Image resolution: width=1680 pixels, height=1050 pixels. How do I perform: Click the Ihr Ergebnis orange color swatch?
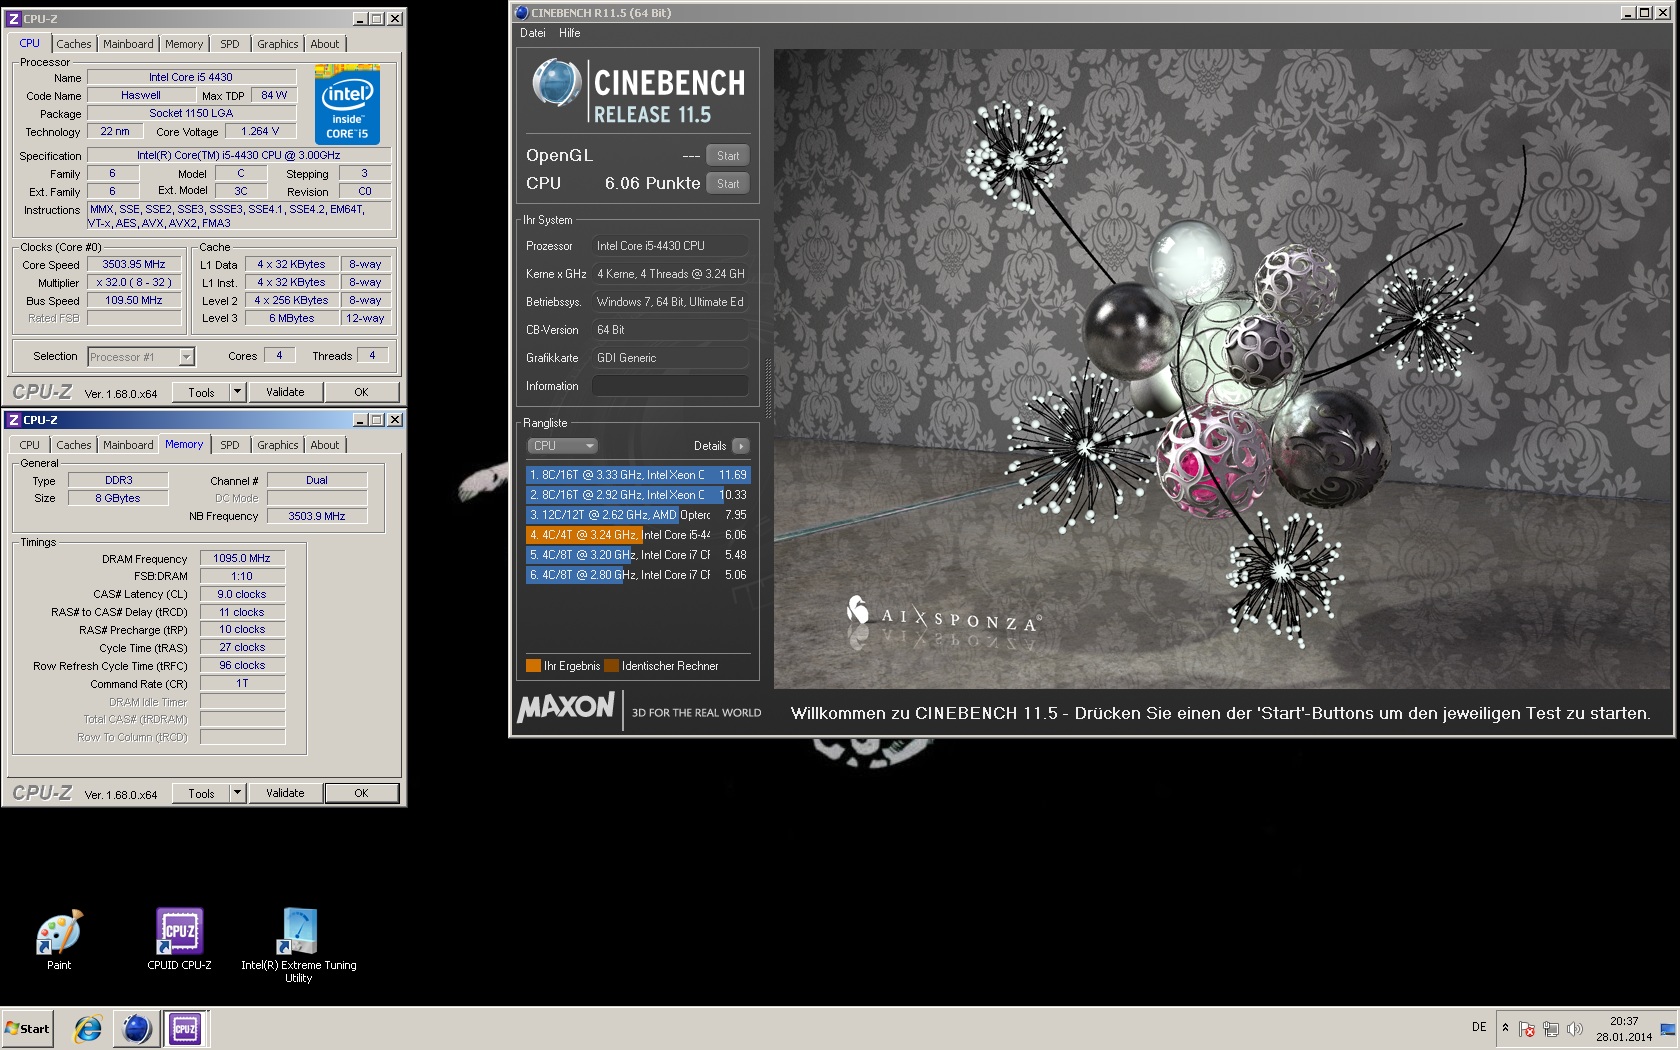[533, 666]
